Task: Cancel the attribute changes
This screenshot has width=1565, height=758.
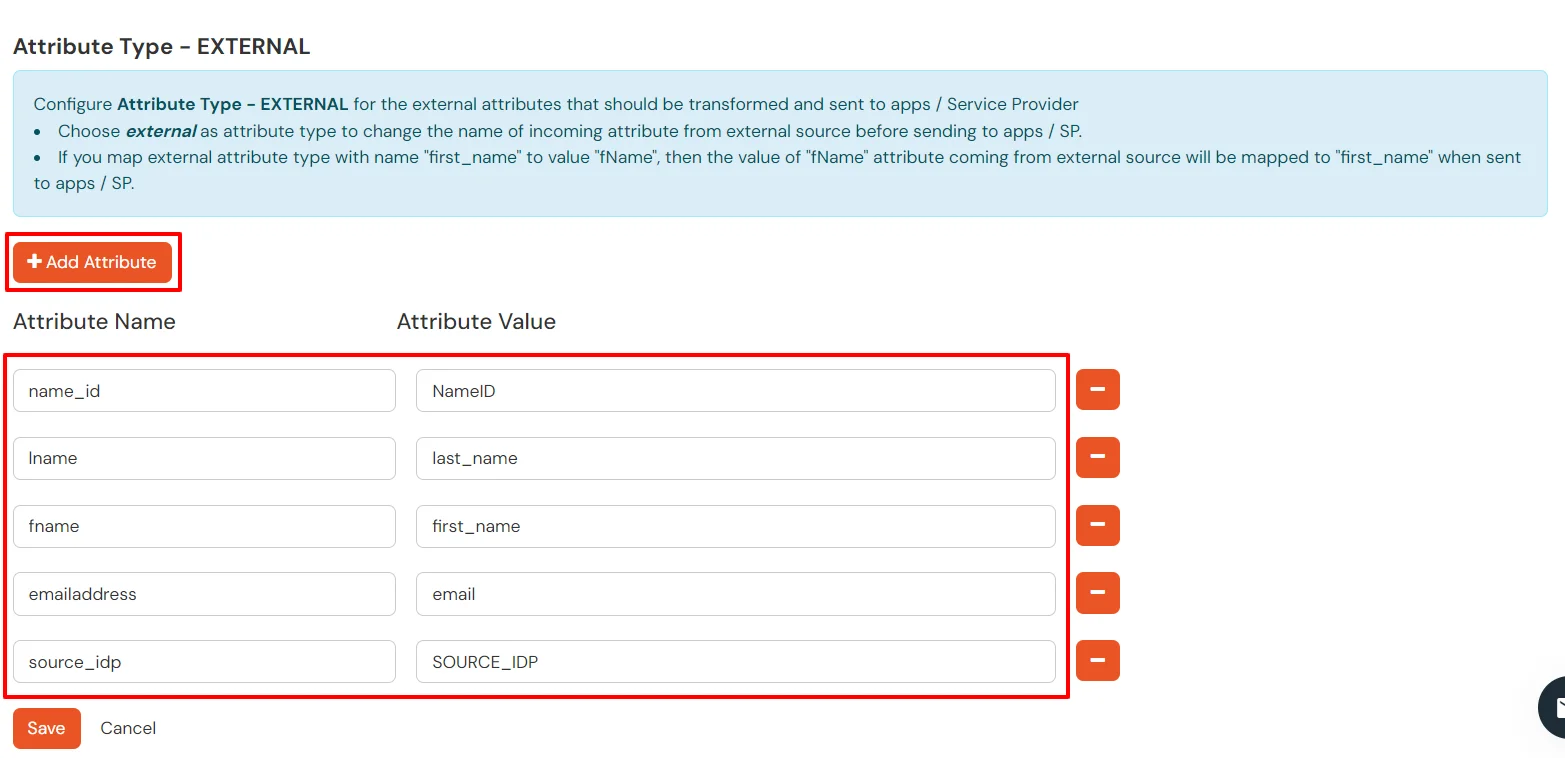Action: [x=127, y=728]
